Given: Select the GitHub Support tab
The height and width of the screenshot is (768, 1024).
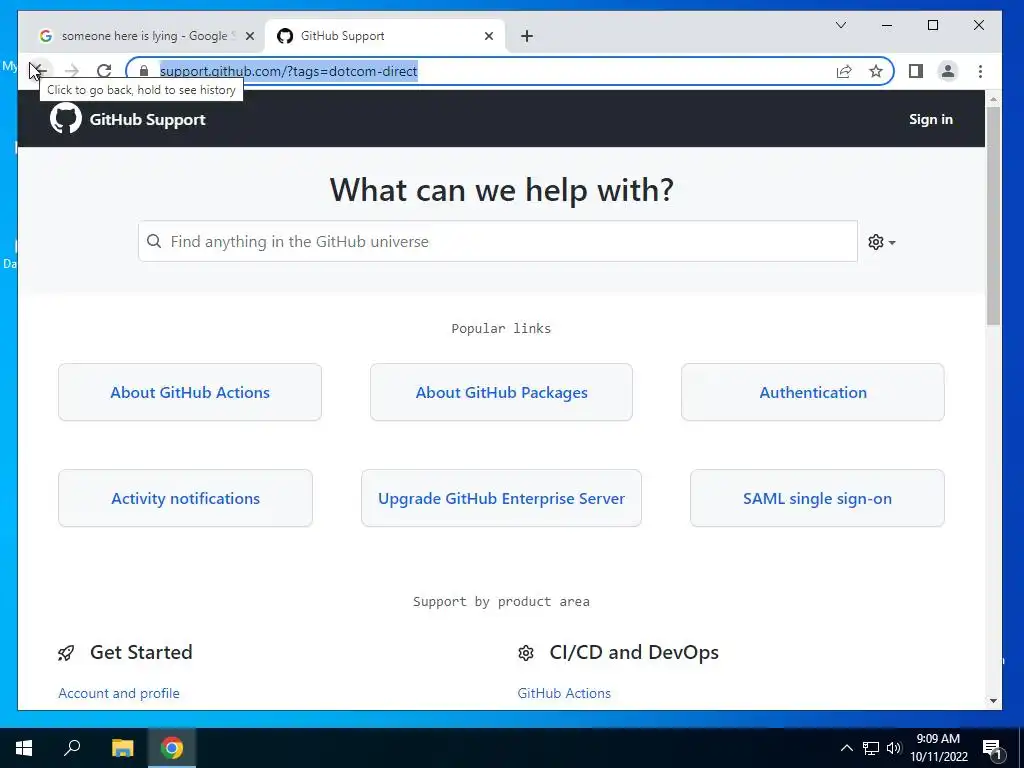Looking at the screenshot, I should [385, 36].
